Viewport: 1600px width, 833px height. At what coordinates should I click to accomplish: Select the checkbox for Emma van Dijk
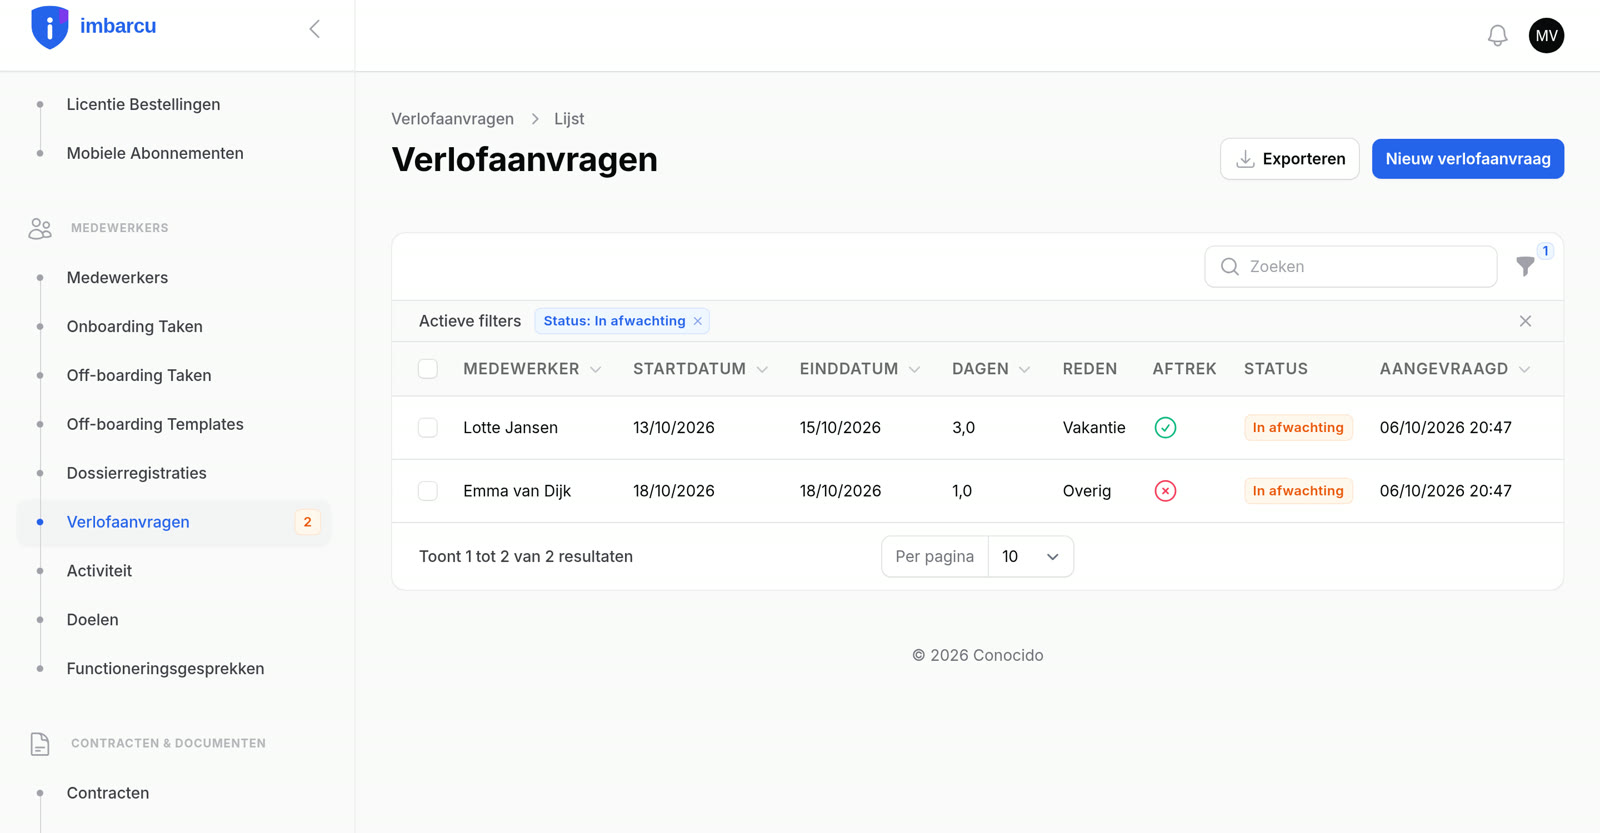coord(428,491)
